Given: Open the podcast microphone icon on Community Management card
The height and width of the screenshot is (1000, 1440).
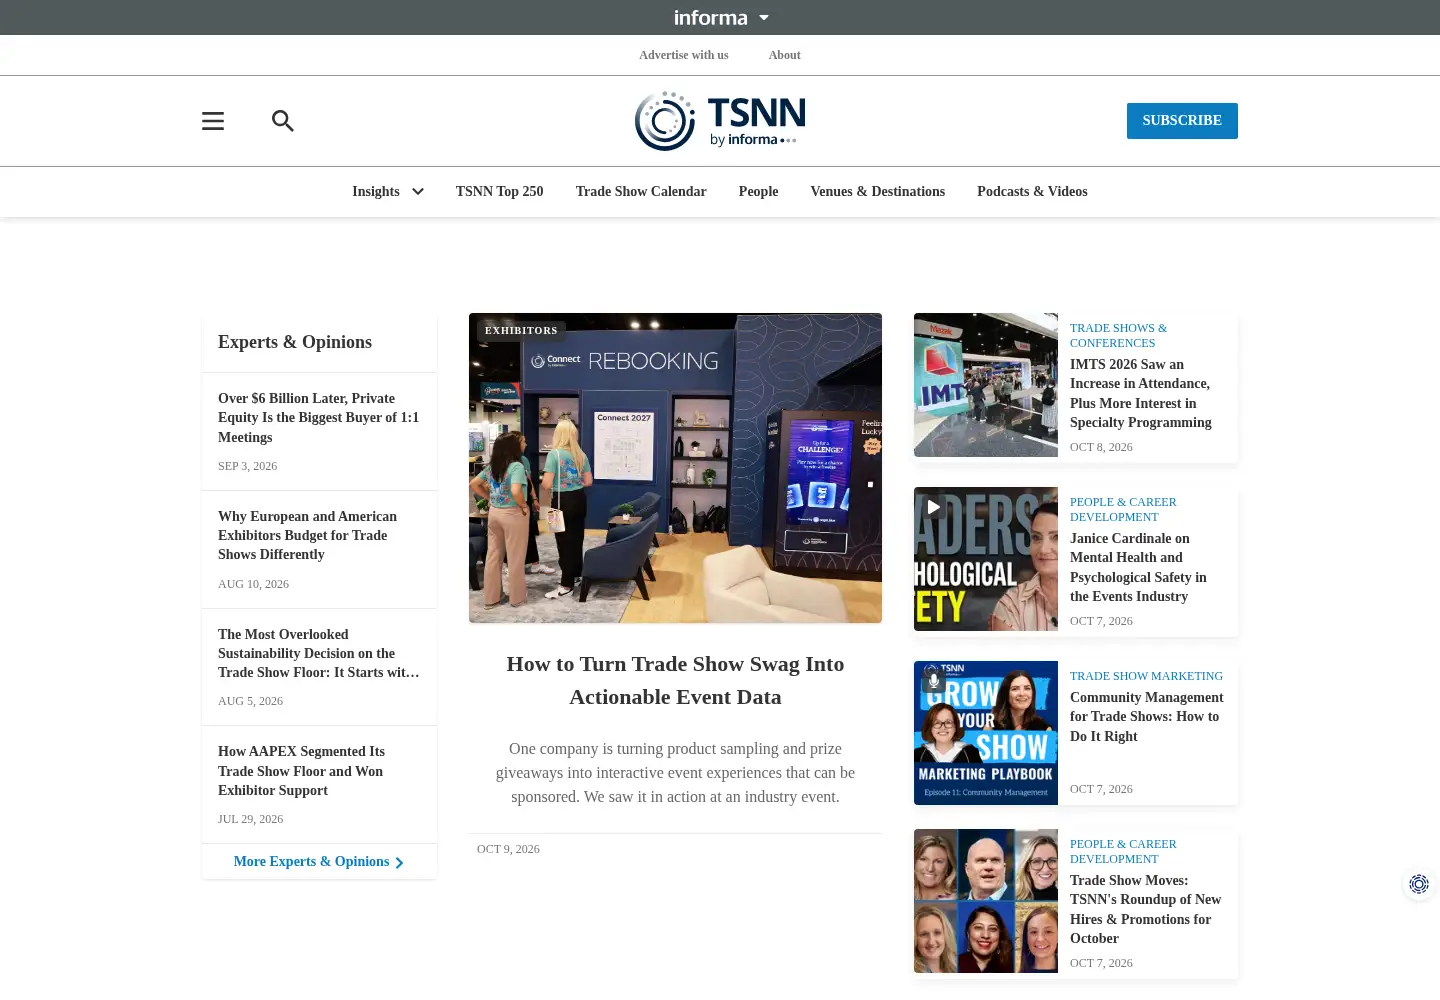Looking at the screenshot, I should pos(933,680).
